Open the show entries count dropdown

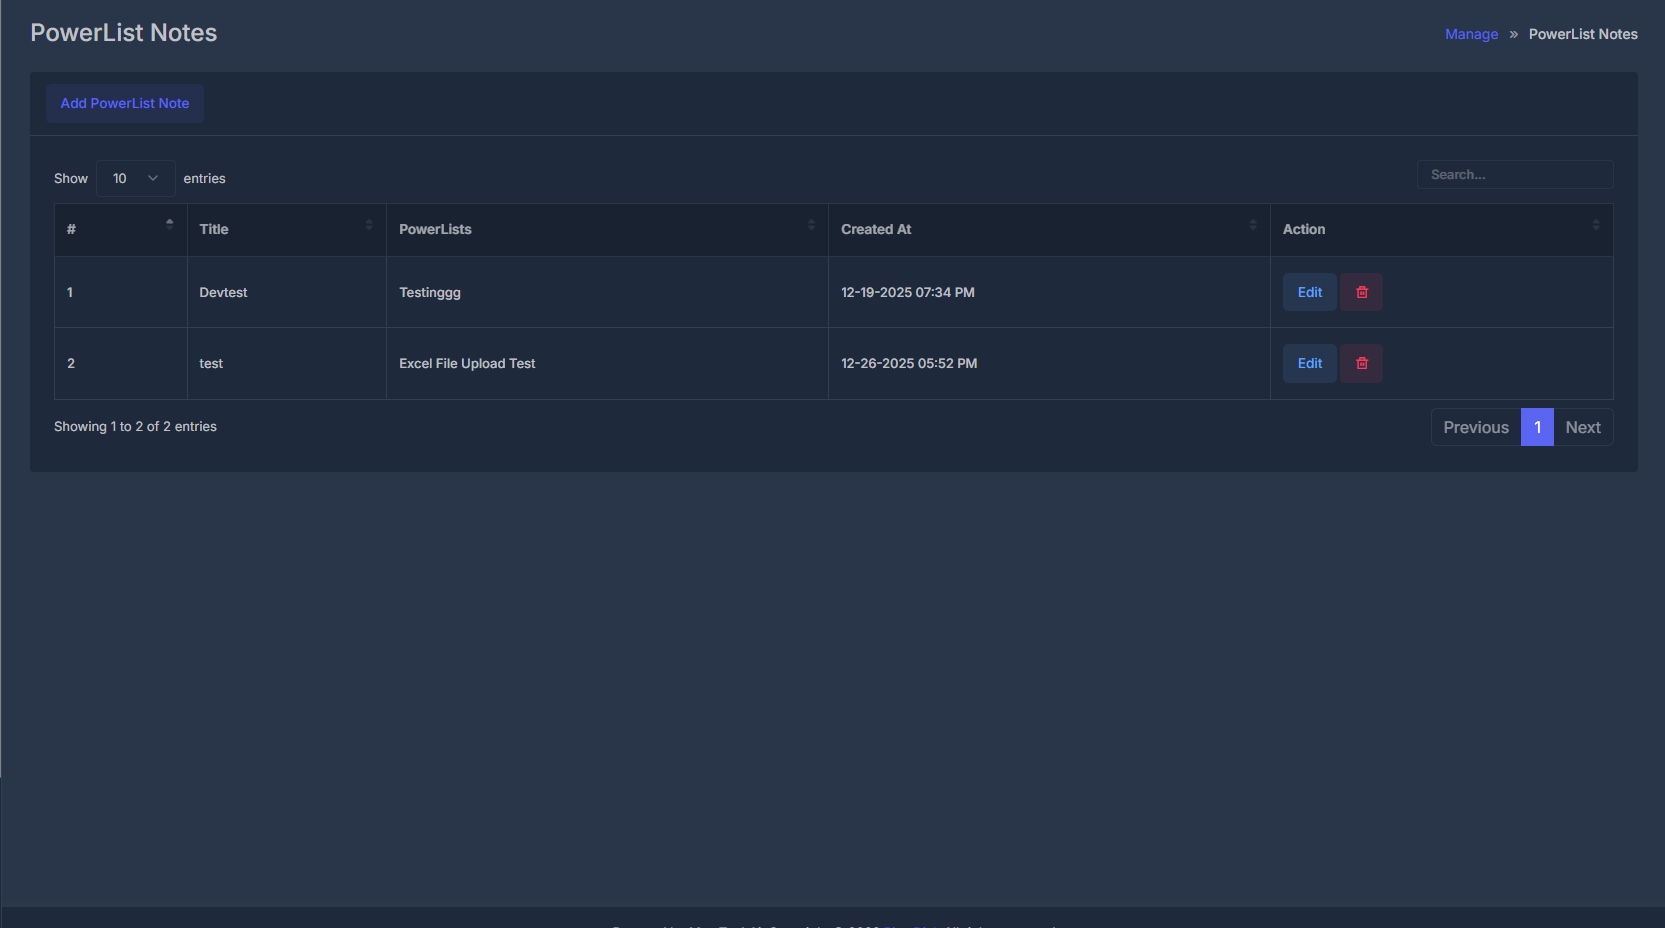(x=136, y=178)
